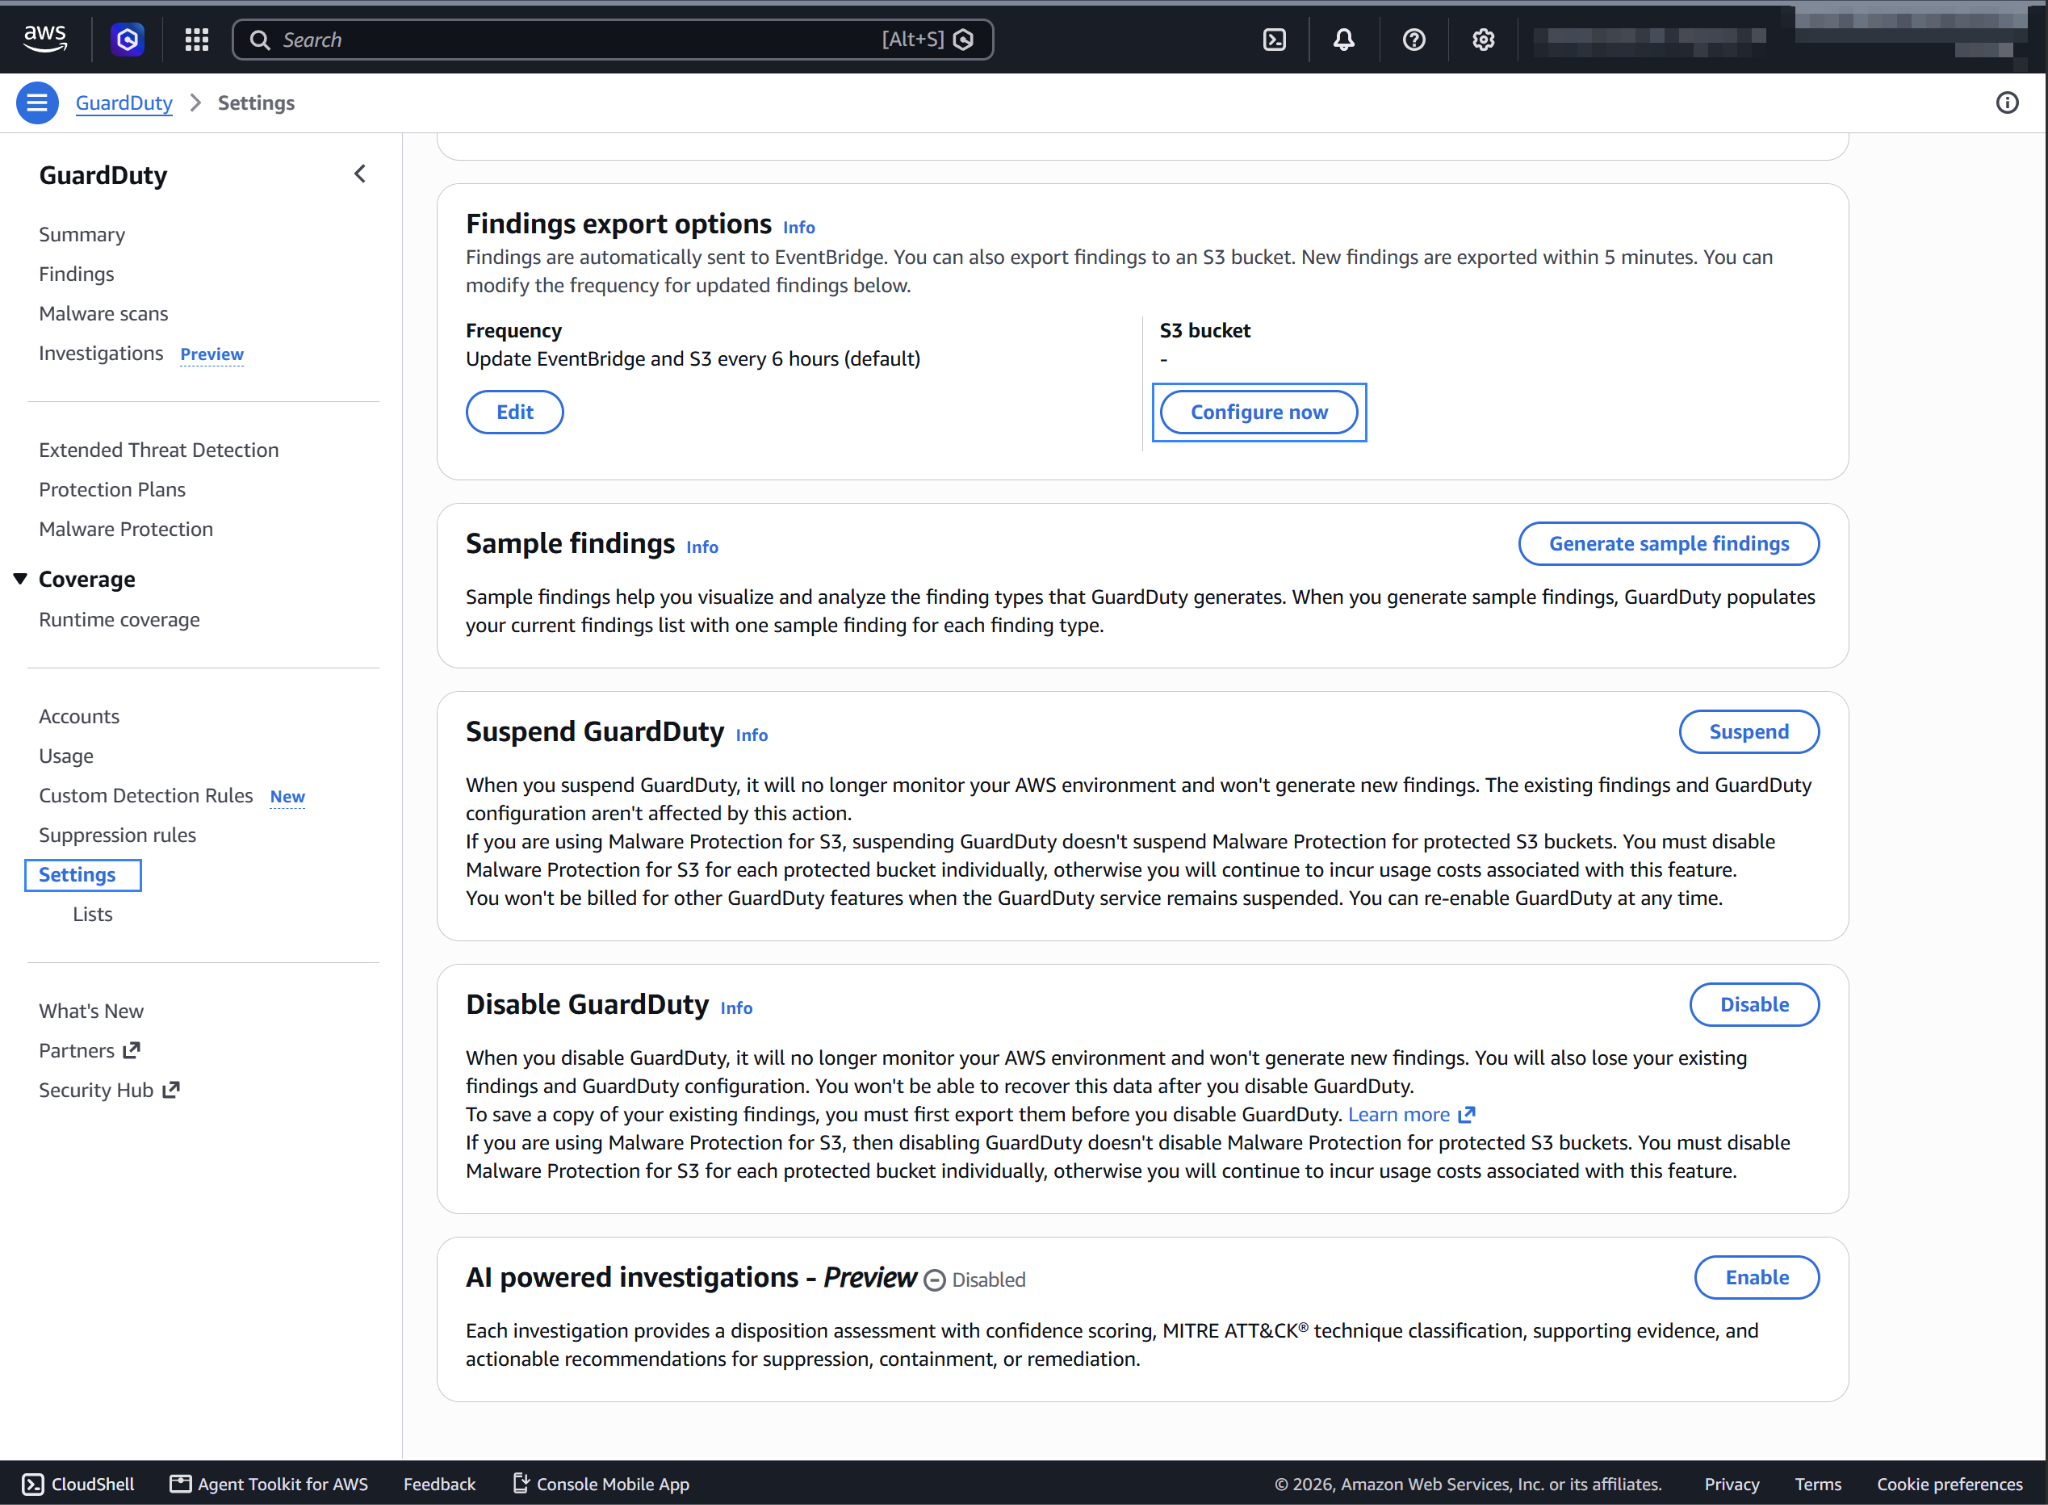The image size is (2048, 1505).
Task: Click Feedback in the footer
Action: (x=439, y=1484)
